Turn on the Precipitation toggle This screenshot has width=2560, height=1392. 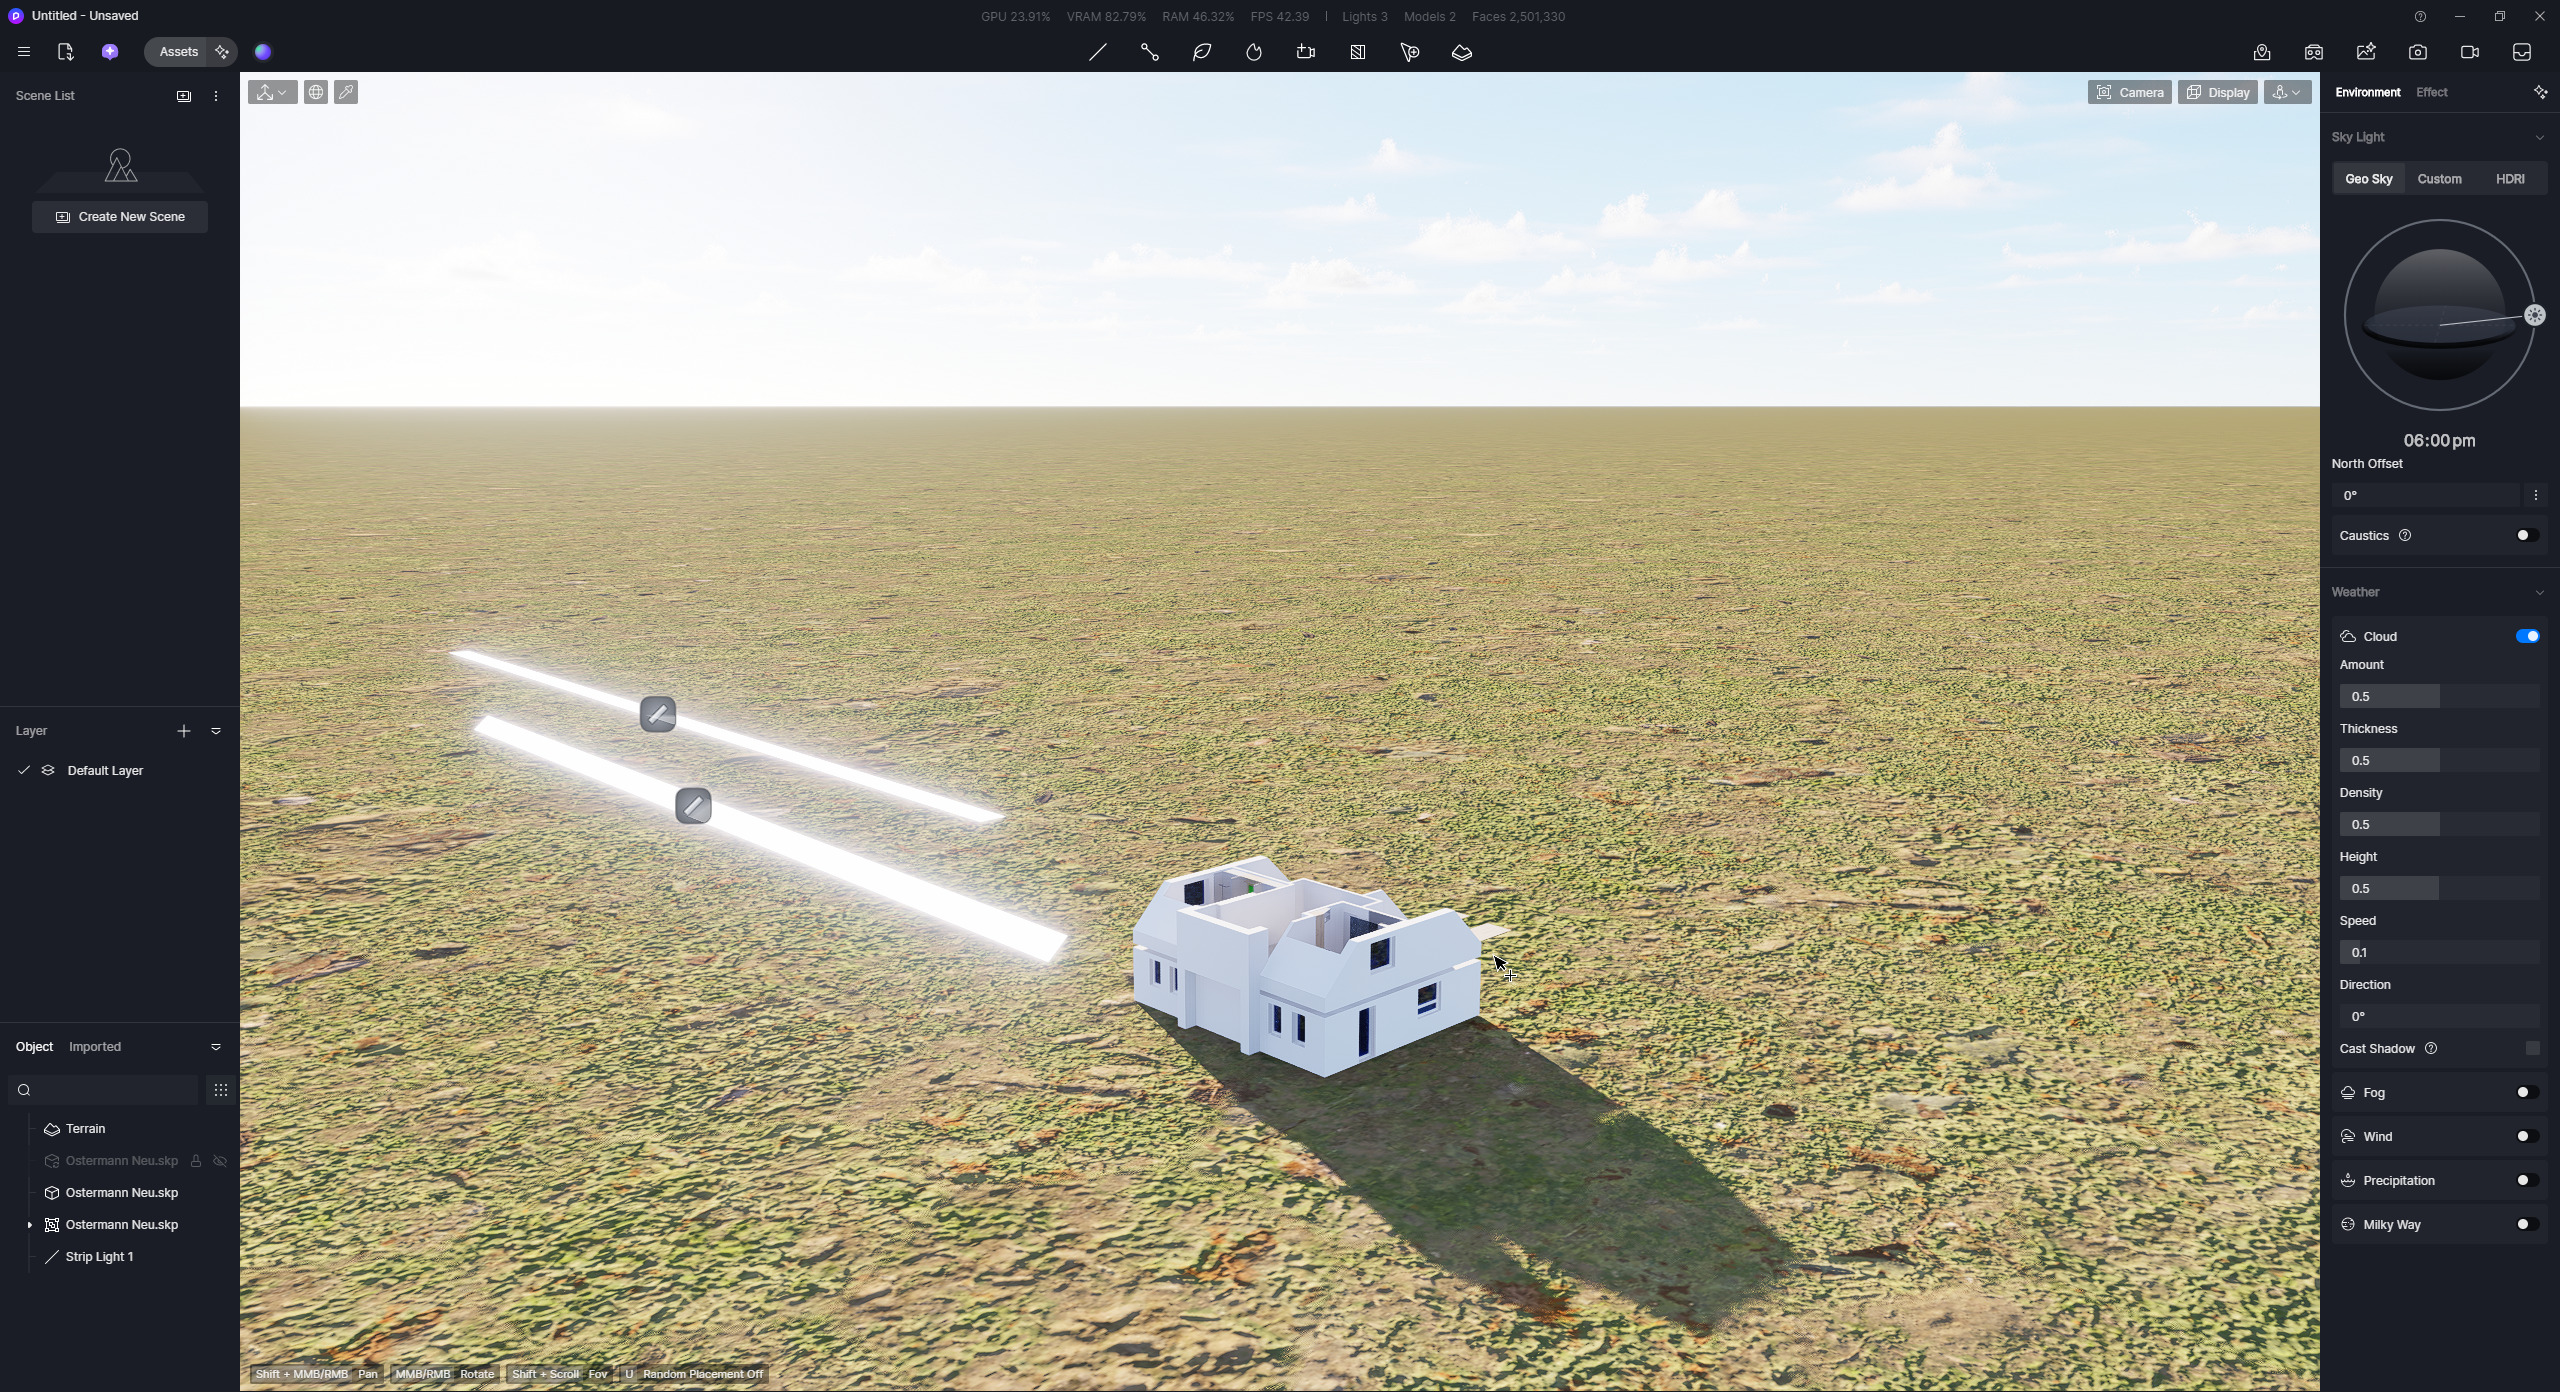pos(2527,1180)
